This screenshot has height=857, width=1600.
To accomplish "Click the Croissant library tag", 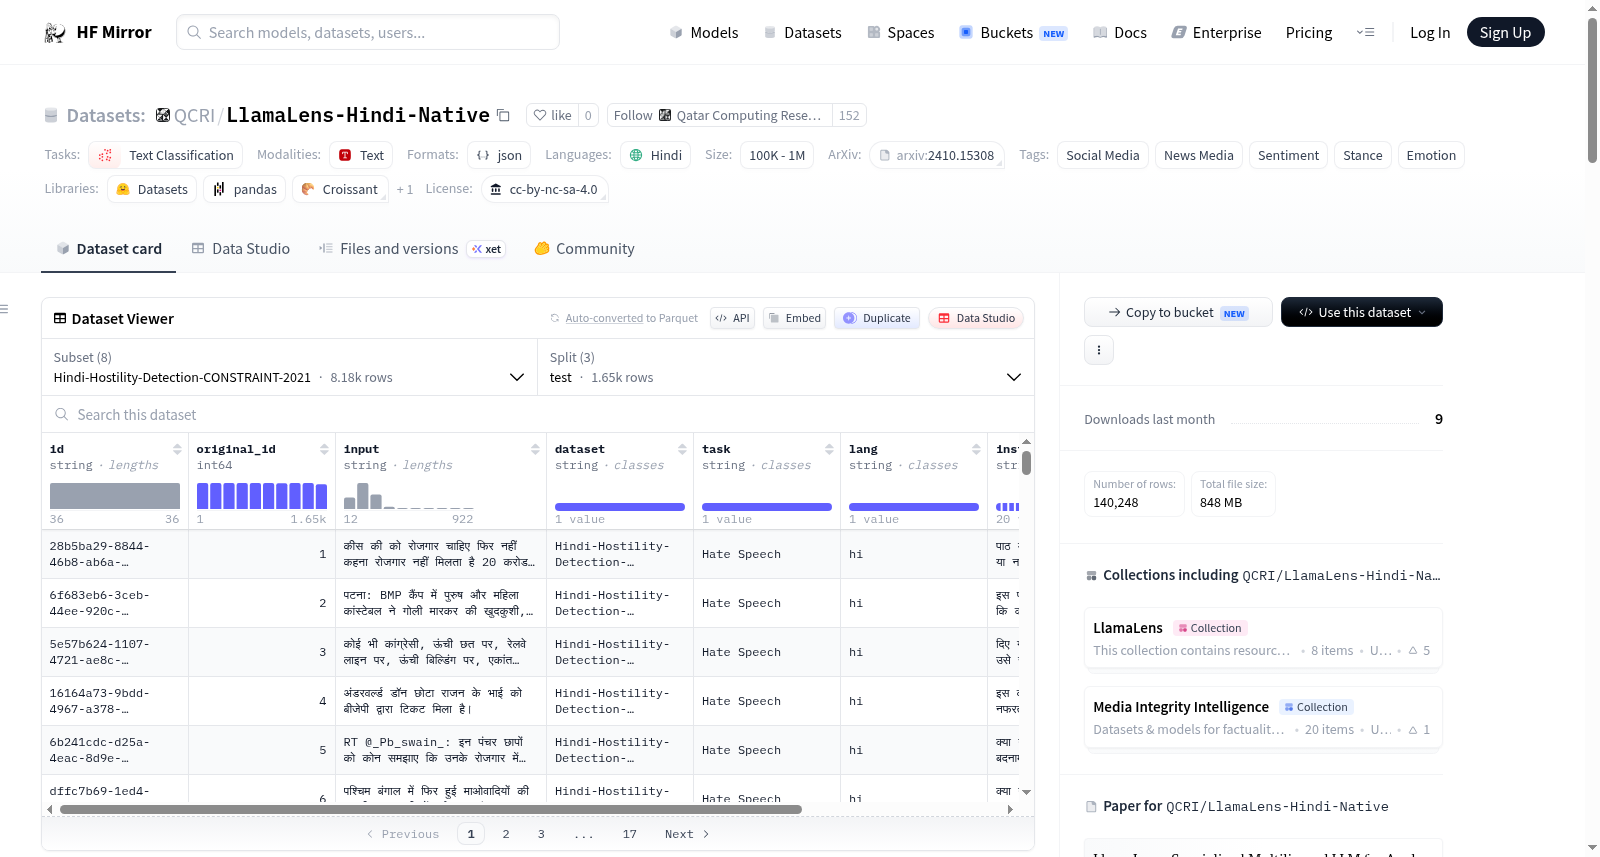I will tap(340, 189).
